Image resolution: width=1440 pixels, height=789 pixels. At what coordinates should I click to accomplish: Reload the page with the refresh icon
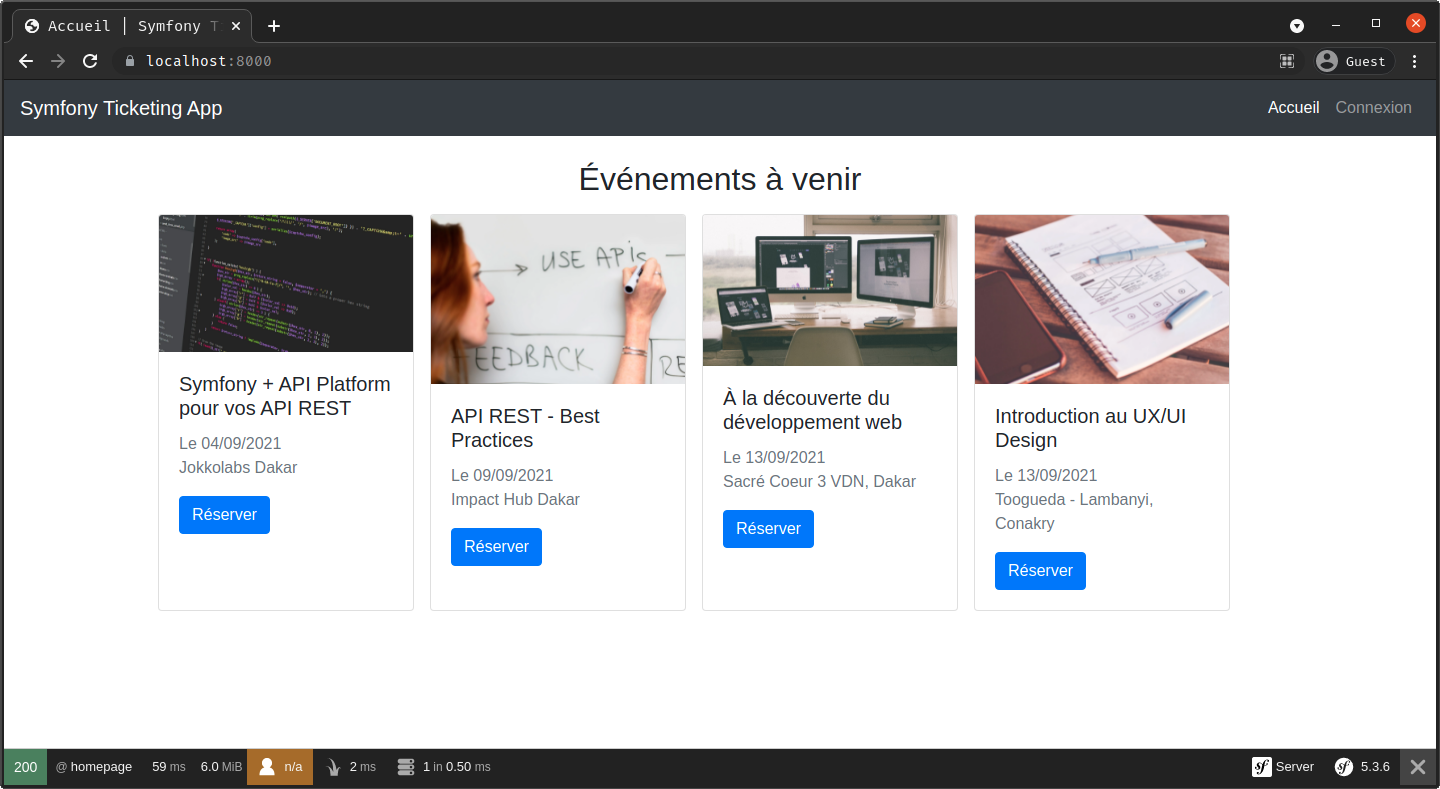pyautogui.click(x=90, y=61)
